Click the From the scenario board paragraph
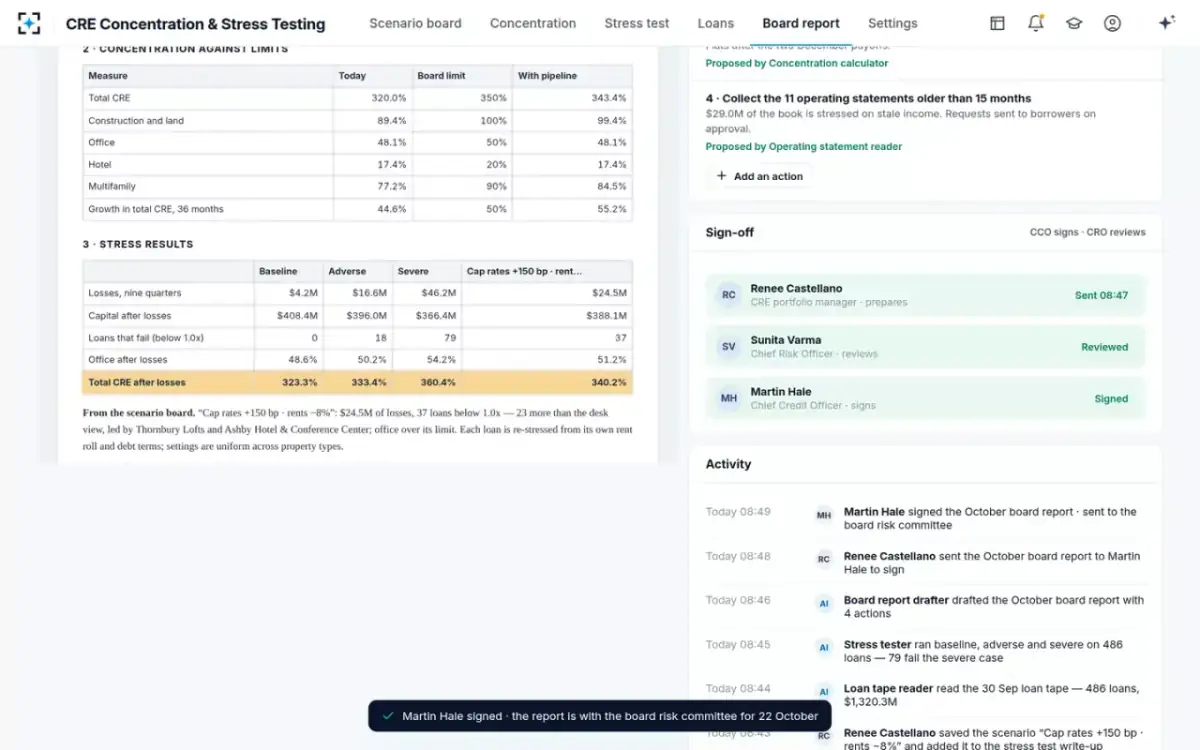The image size is (1200, 750). coord(357,429)
